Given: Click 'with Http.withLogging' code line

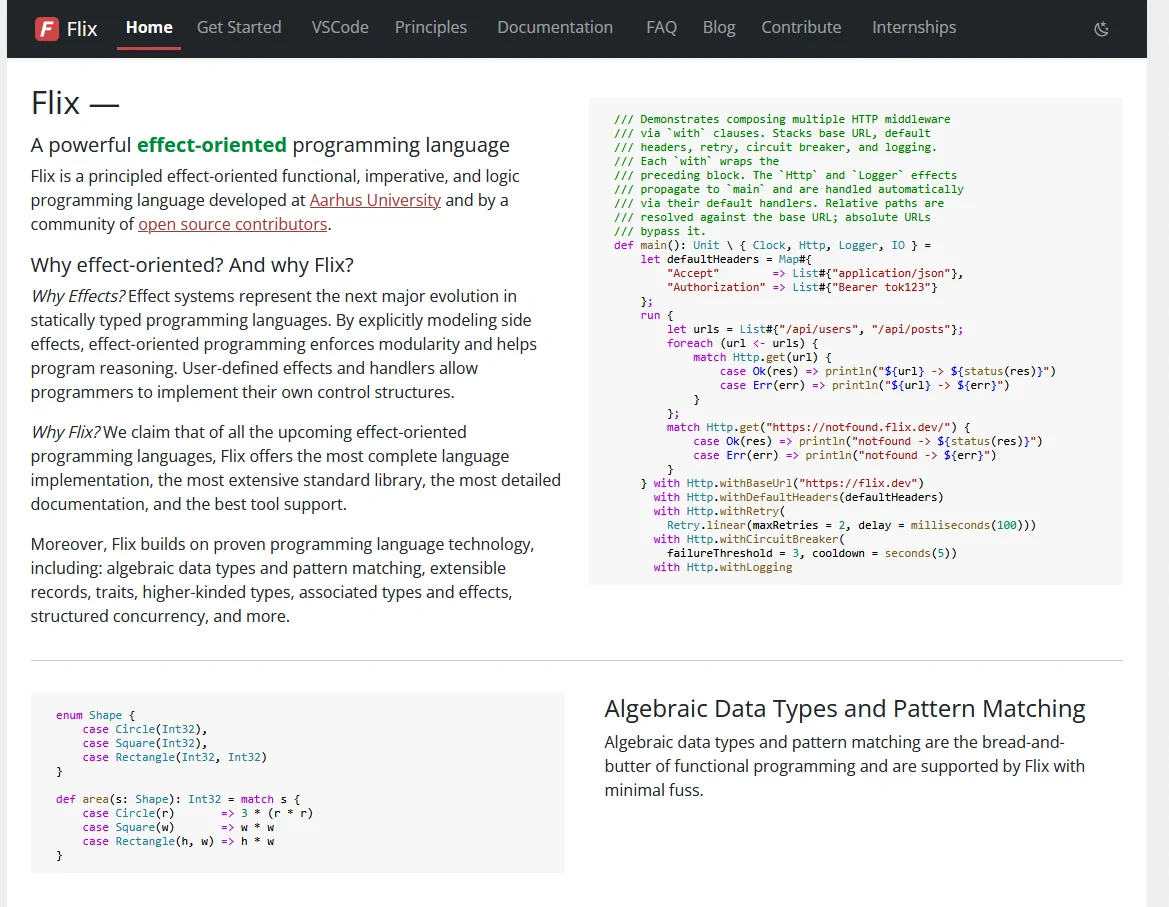Looking at the screenshot, I should (x=722, y=567).
